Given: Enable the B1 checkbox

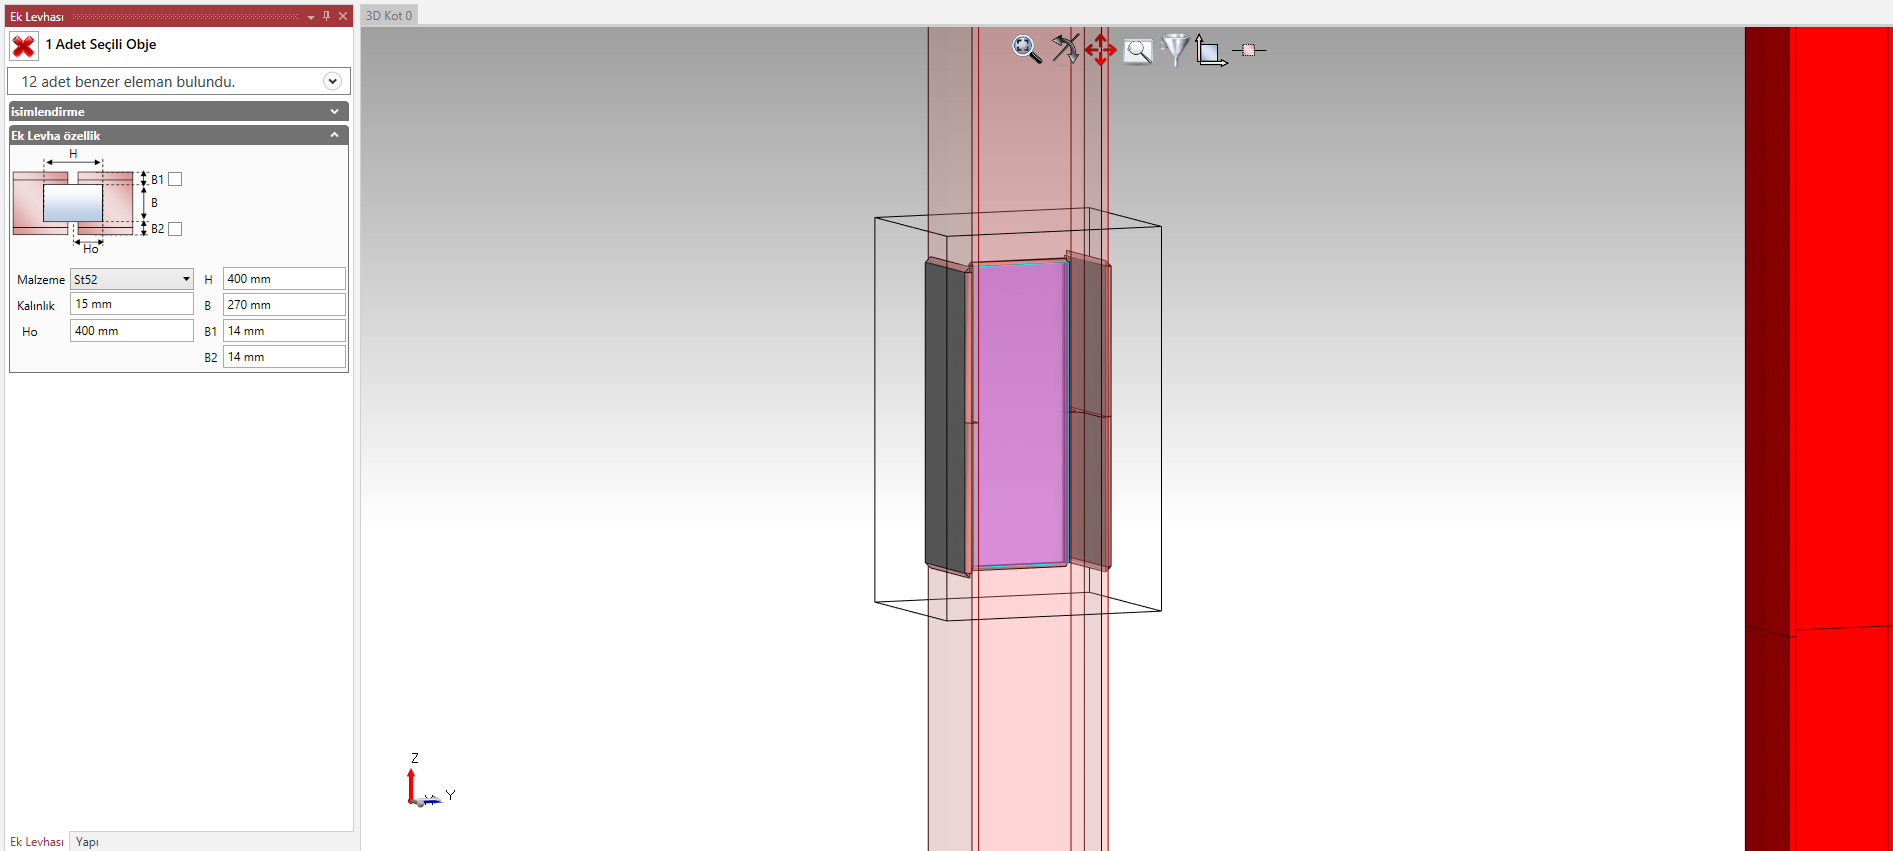Looking at the screenshot, I should pos(175,179).
